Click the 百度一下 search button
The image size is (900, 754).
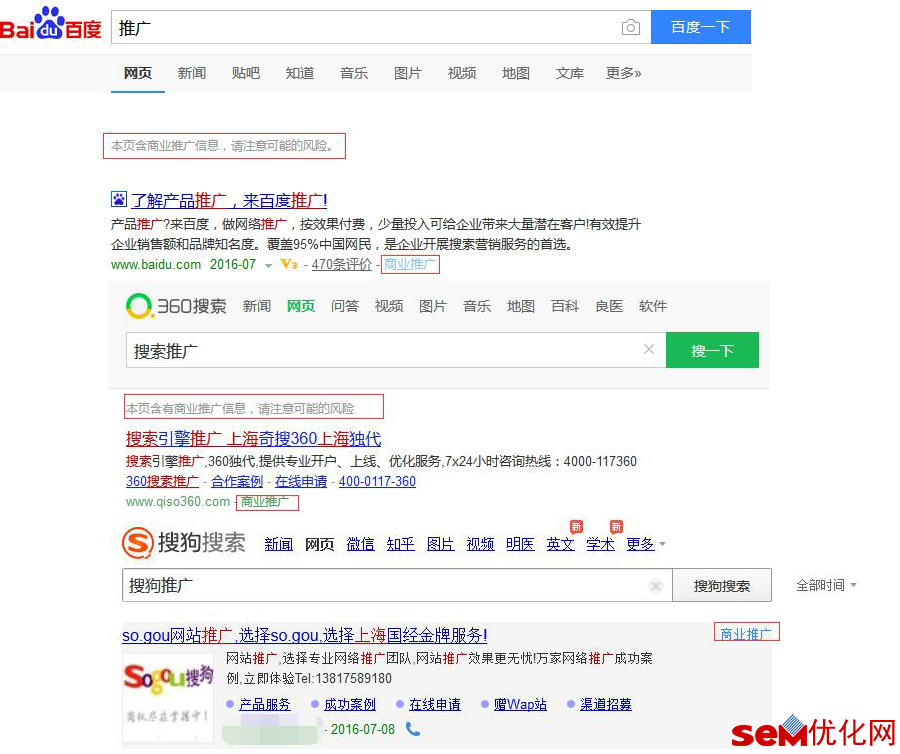[700, 27]
